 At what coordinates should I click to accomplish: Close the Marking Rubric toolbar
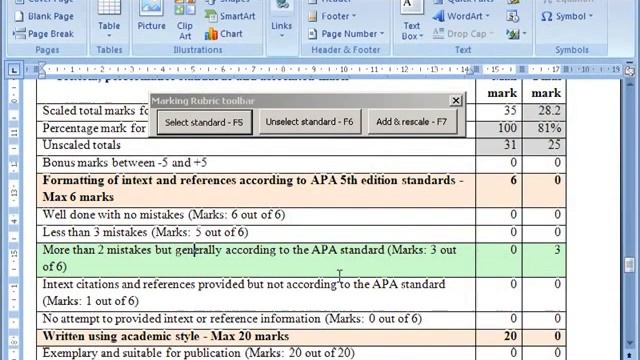click(x=456, y=100)
